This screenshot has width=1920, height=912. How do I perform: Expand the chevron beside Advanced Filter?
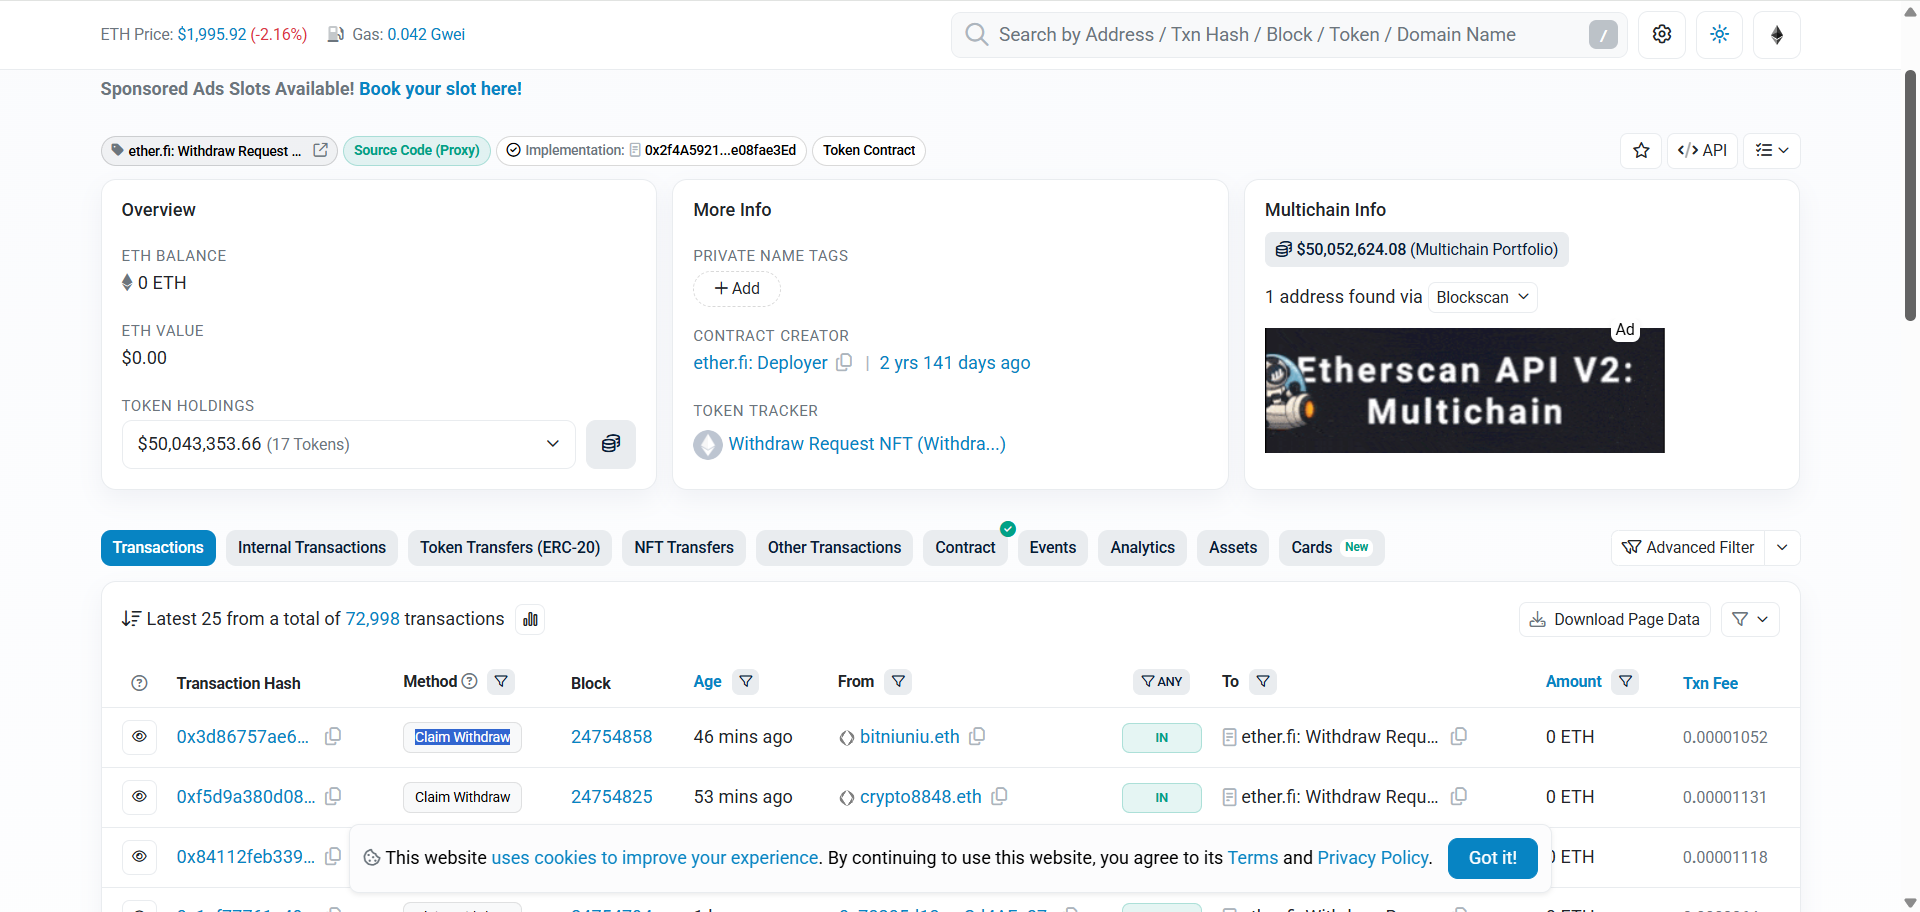click(x=1782, y=547)
